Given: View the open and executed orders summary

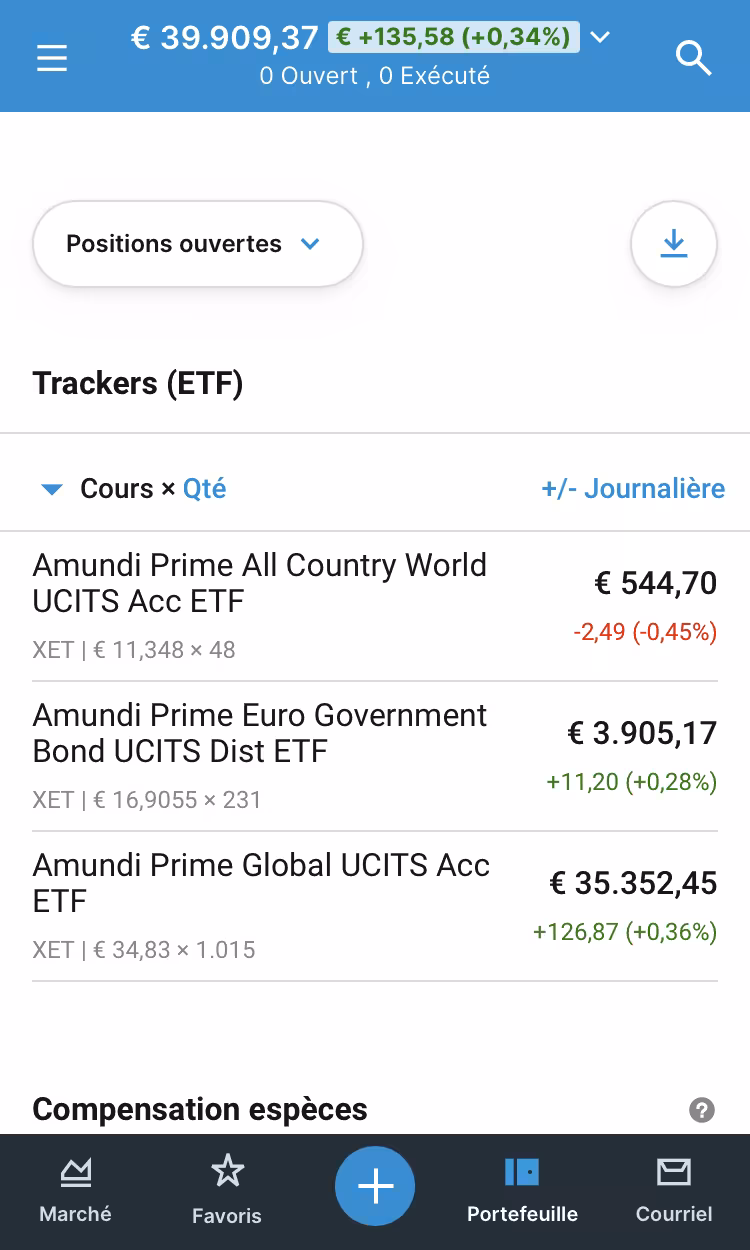Looking at the screenshot, I should click(x=374, y=76).
